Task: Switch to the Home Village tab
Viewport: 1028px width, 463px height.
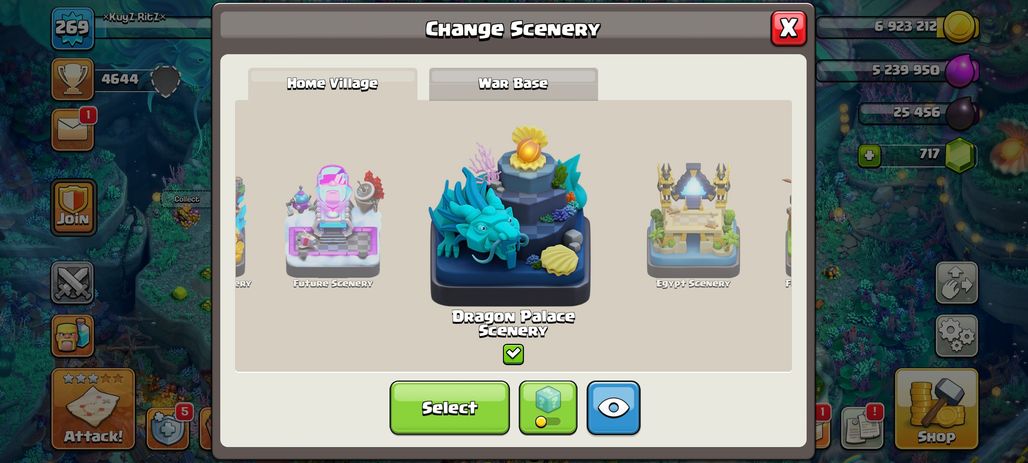Action: coord(332,84)
